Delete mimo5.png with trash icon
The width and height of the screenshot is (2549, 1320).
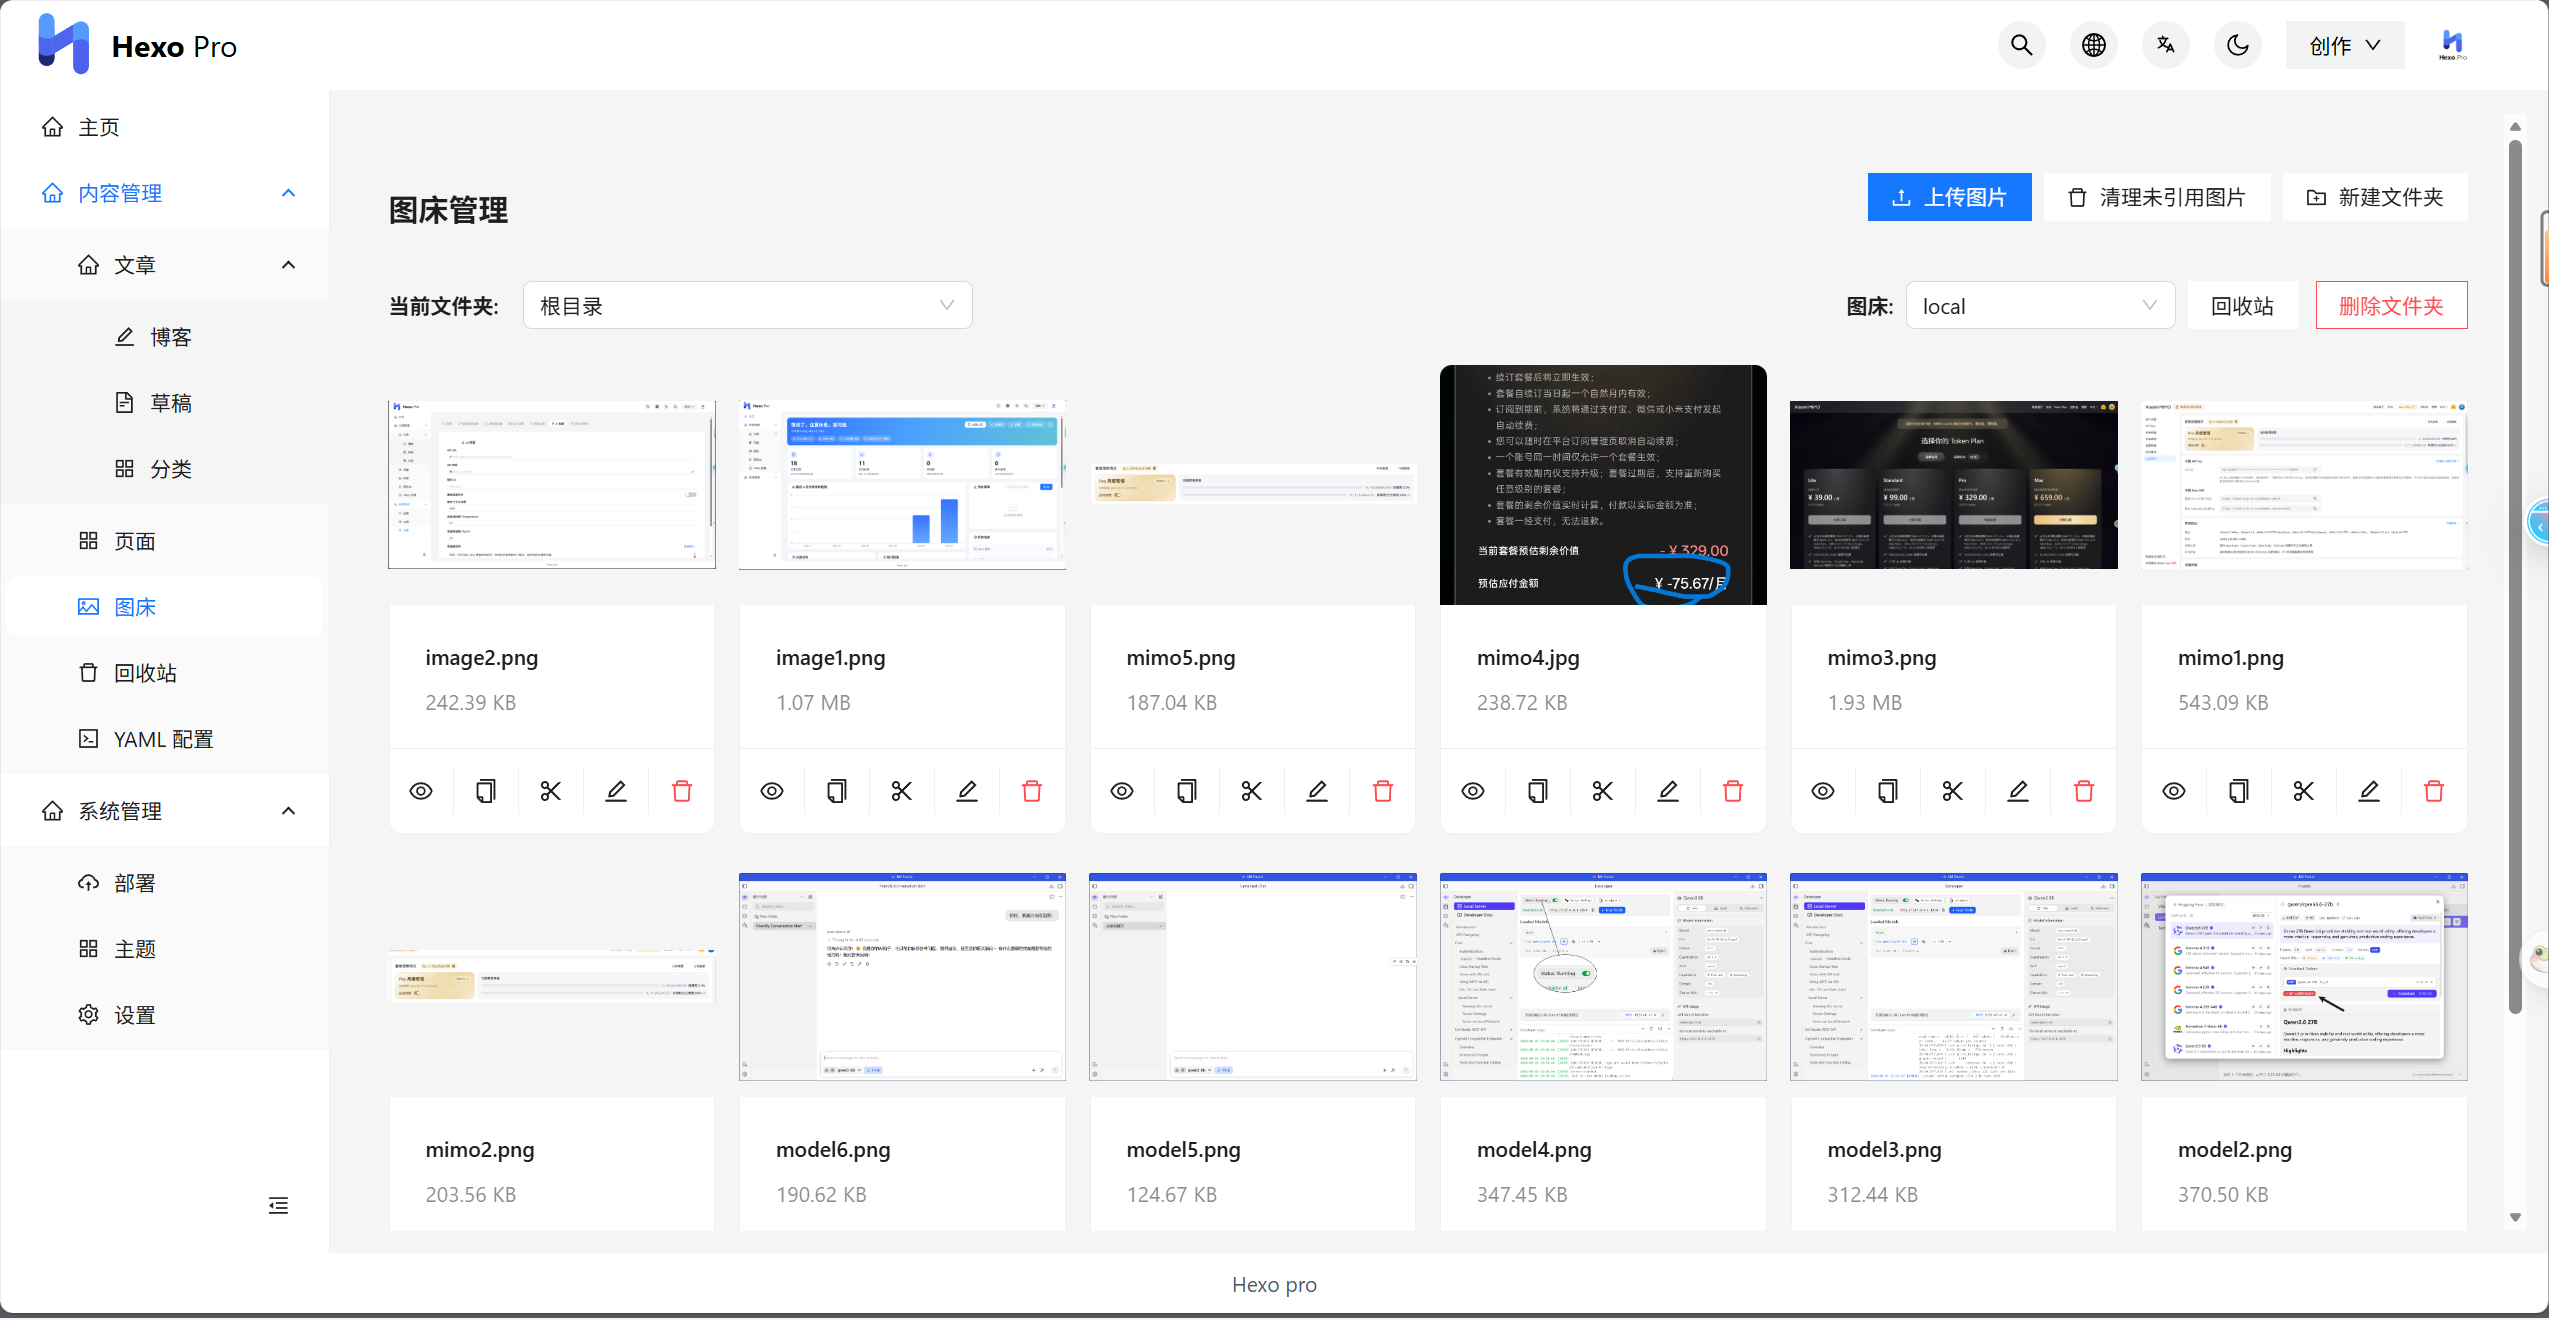1383,791
